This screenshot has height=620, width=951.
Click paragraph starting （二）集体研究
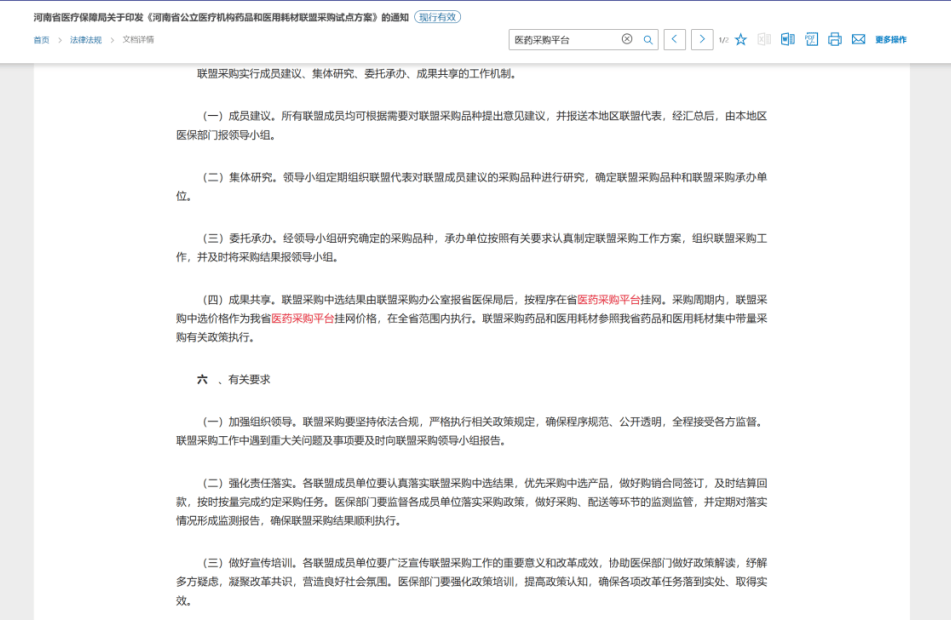pyautogui.click(x=472, y=187)
